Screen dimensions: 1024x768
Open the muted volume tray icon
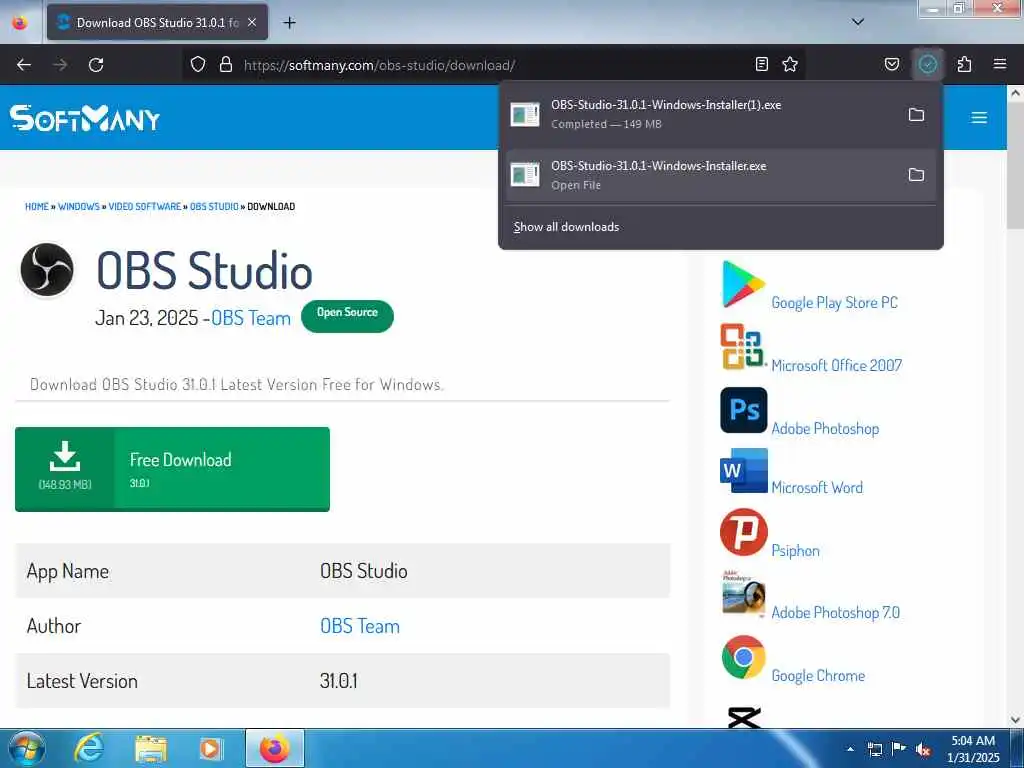click(x=923, y=750)
